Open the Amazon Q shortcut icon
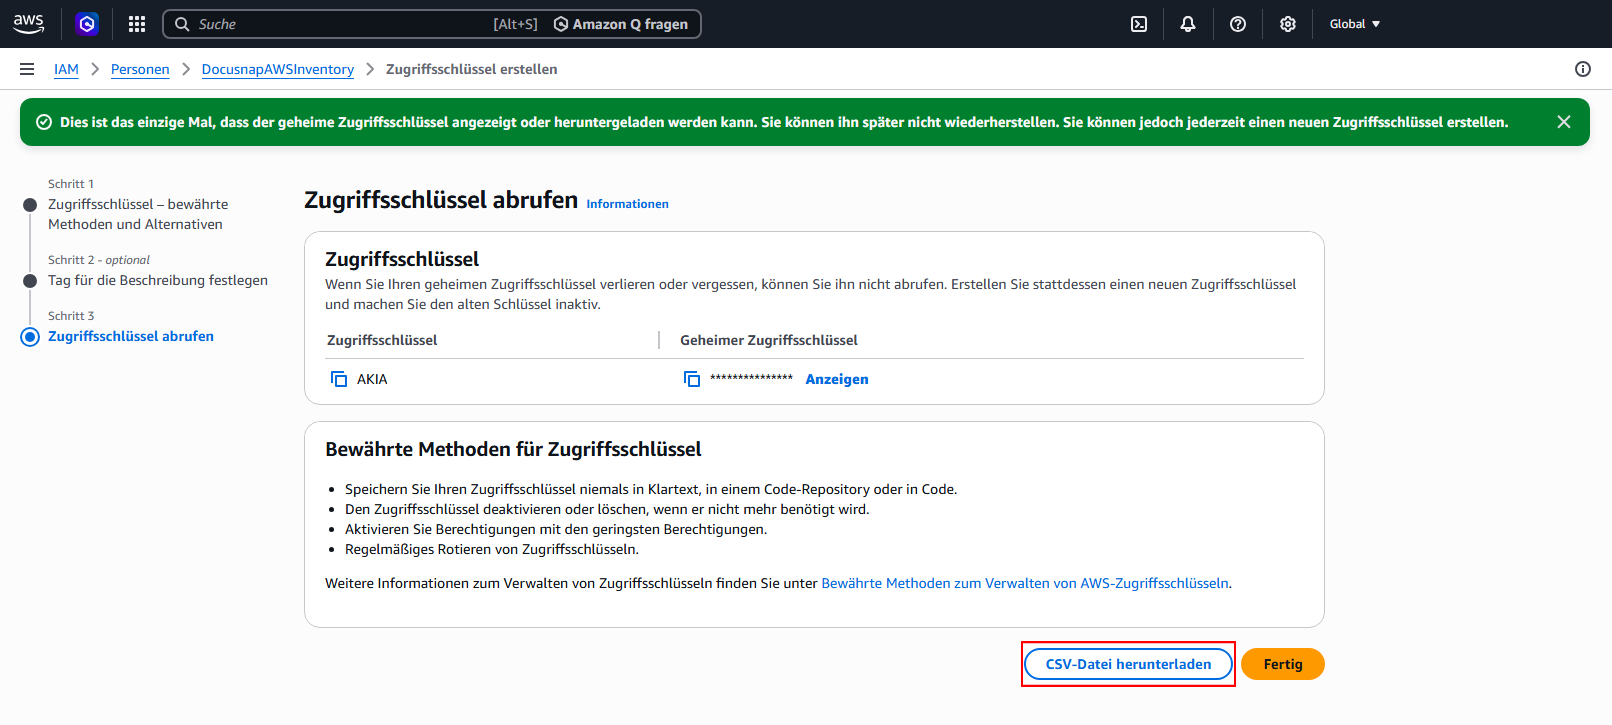This screenshot has height=725, width=1612. coord(87,24)
